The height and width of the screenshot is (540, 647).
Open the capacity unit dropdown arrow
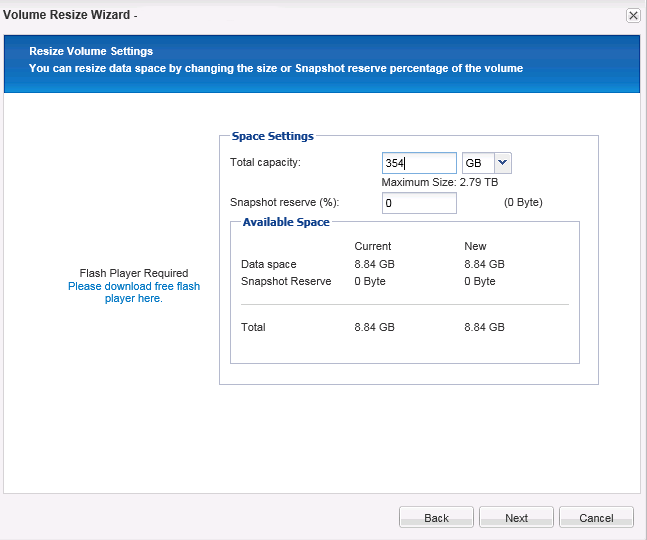(x=503, y=163)
